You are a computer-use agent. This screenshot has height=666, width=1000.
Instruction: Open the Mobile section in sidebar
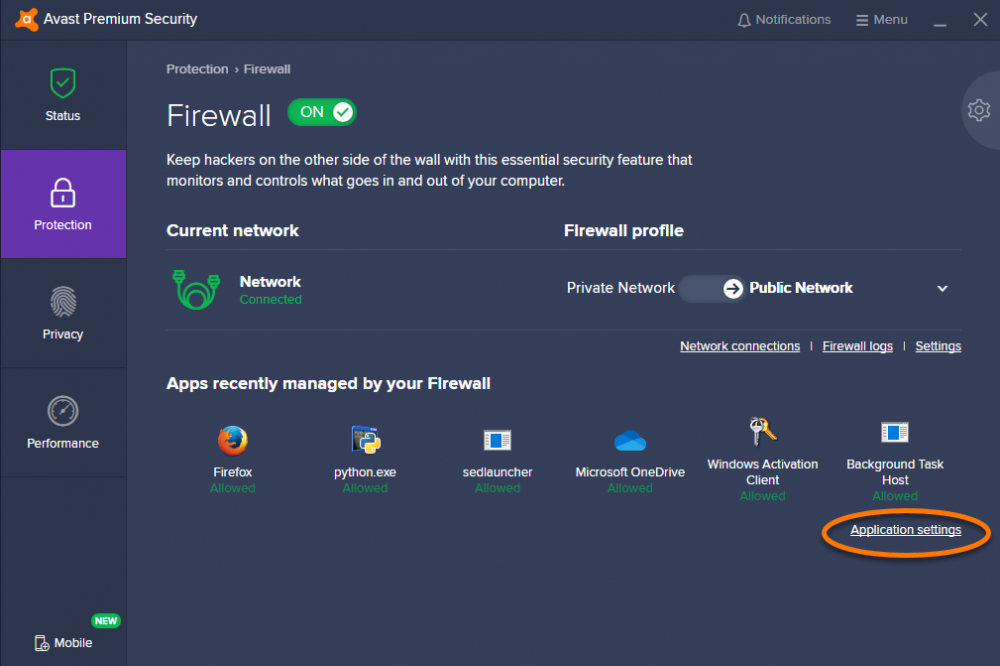point(63,643)
